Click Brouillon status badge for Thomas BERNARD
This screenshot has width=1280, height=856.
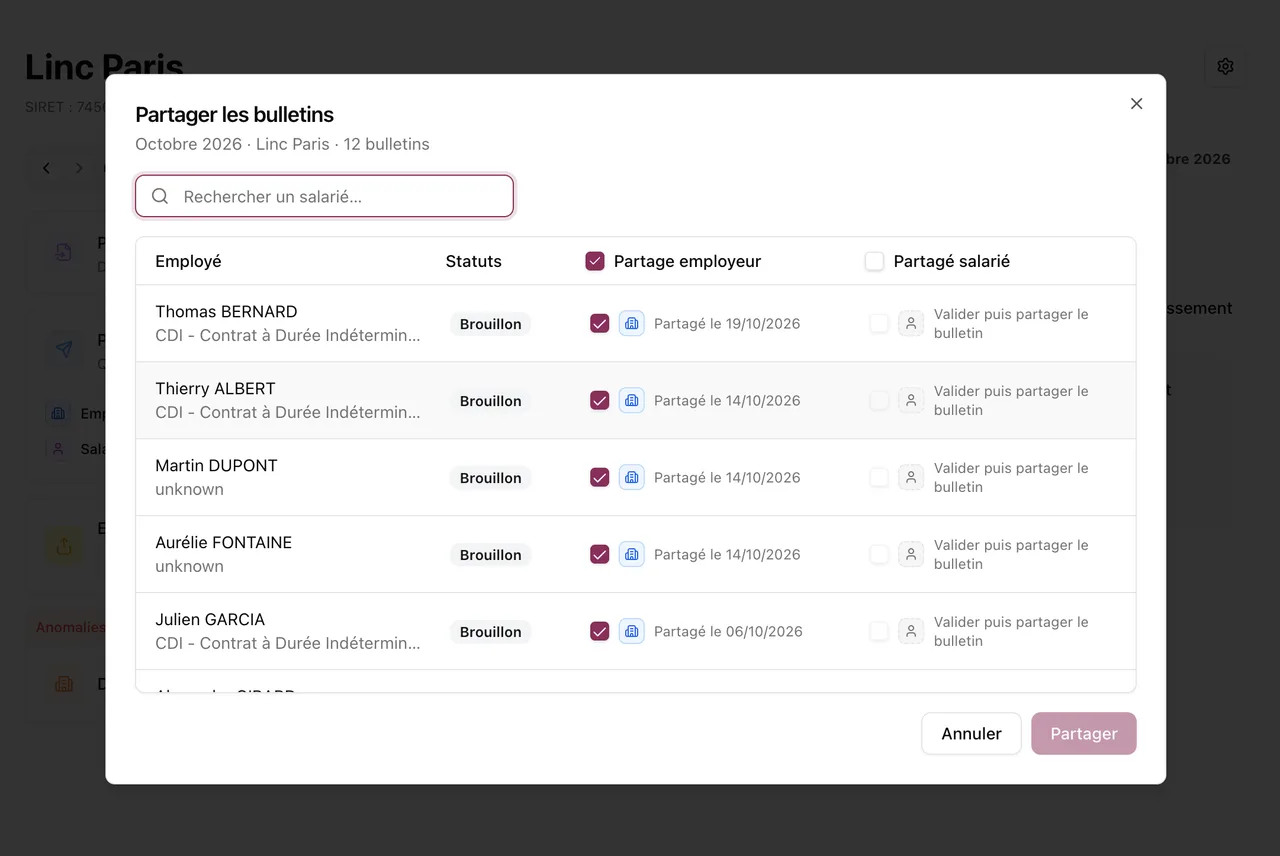[x=491, y=324]
